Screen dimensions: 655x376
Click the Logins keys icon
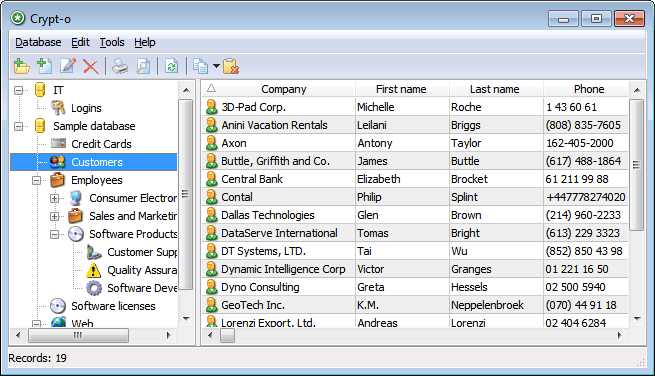tap(58, 108)
